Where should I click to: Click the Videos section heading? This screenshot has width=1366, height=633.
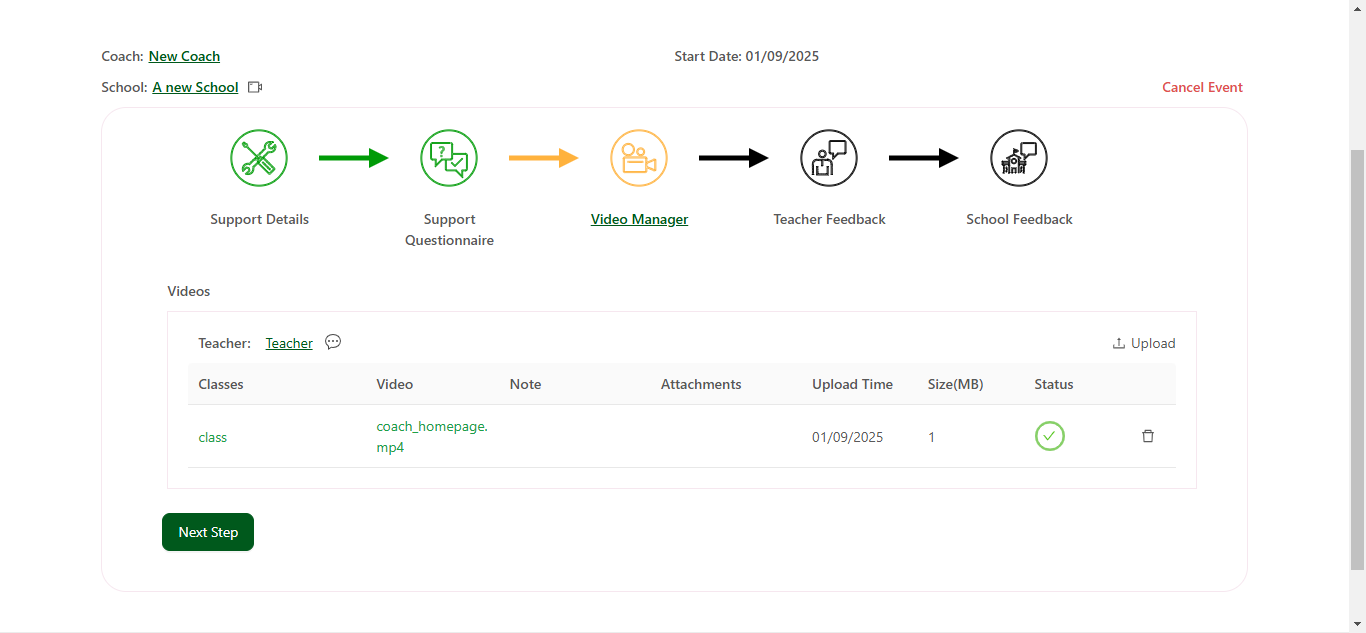tap(189, 291)
